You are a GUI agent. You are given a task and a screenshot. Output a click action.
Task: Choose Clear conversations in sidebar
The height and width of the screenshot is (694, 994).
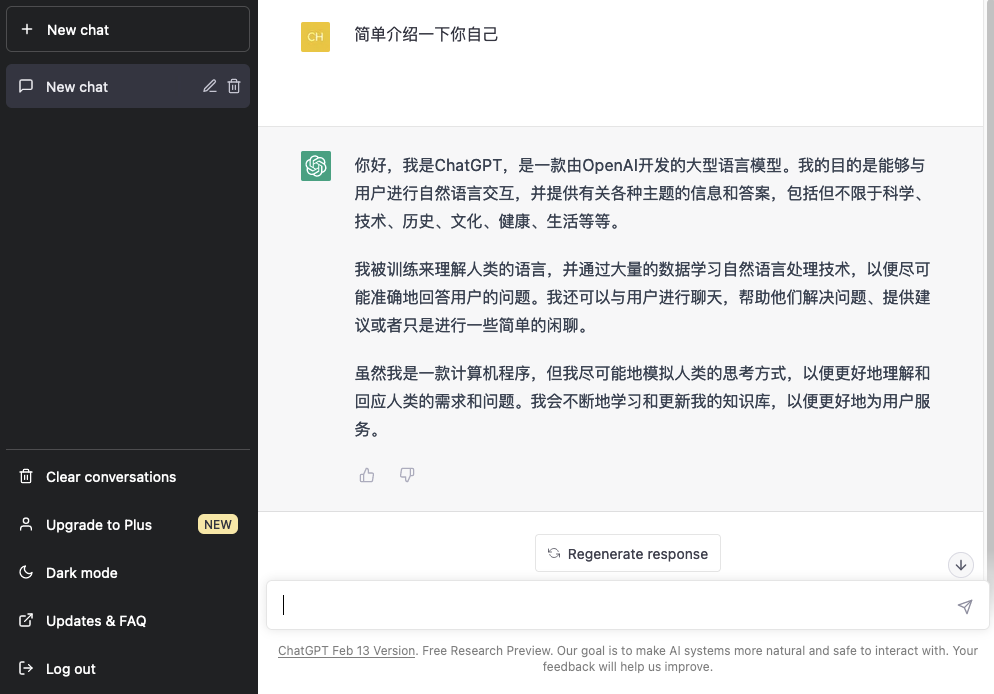[110, 477]
